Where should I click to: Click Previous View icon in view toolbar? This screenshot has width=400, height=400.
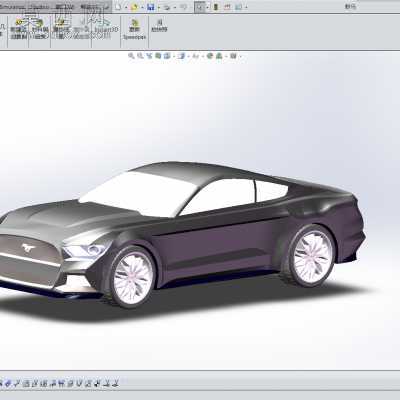[150, 56]
